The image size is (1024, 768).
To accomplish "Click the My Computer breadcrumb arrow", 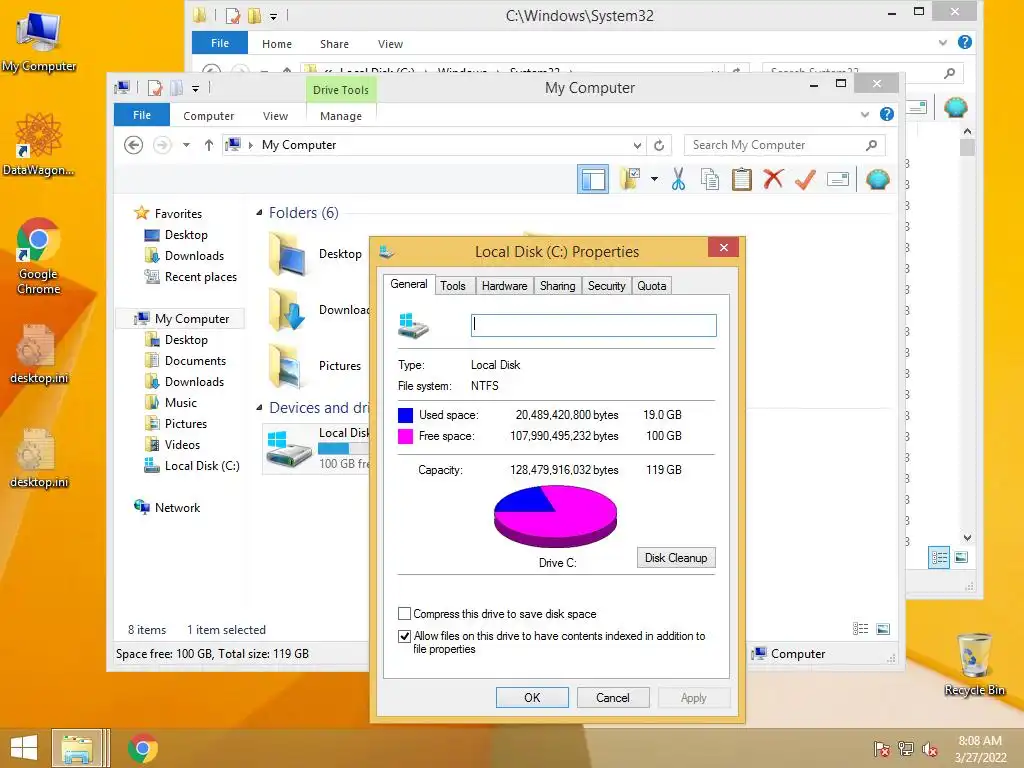I will tap(251, 145).
